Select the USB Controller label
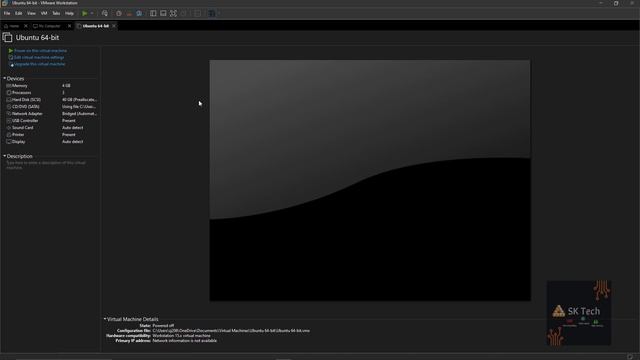The height and width of the screenshot is (360, 640). click(25, 120)
